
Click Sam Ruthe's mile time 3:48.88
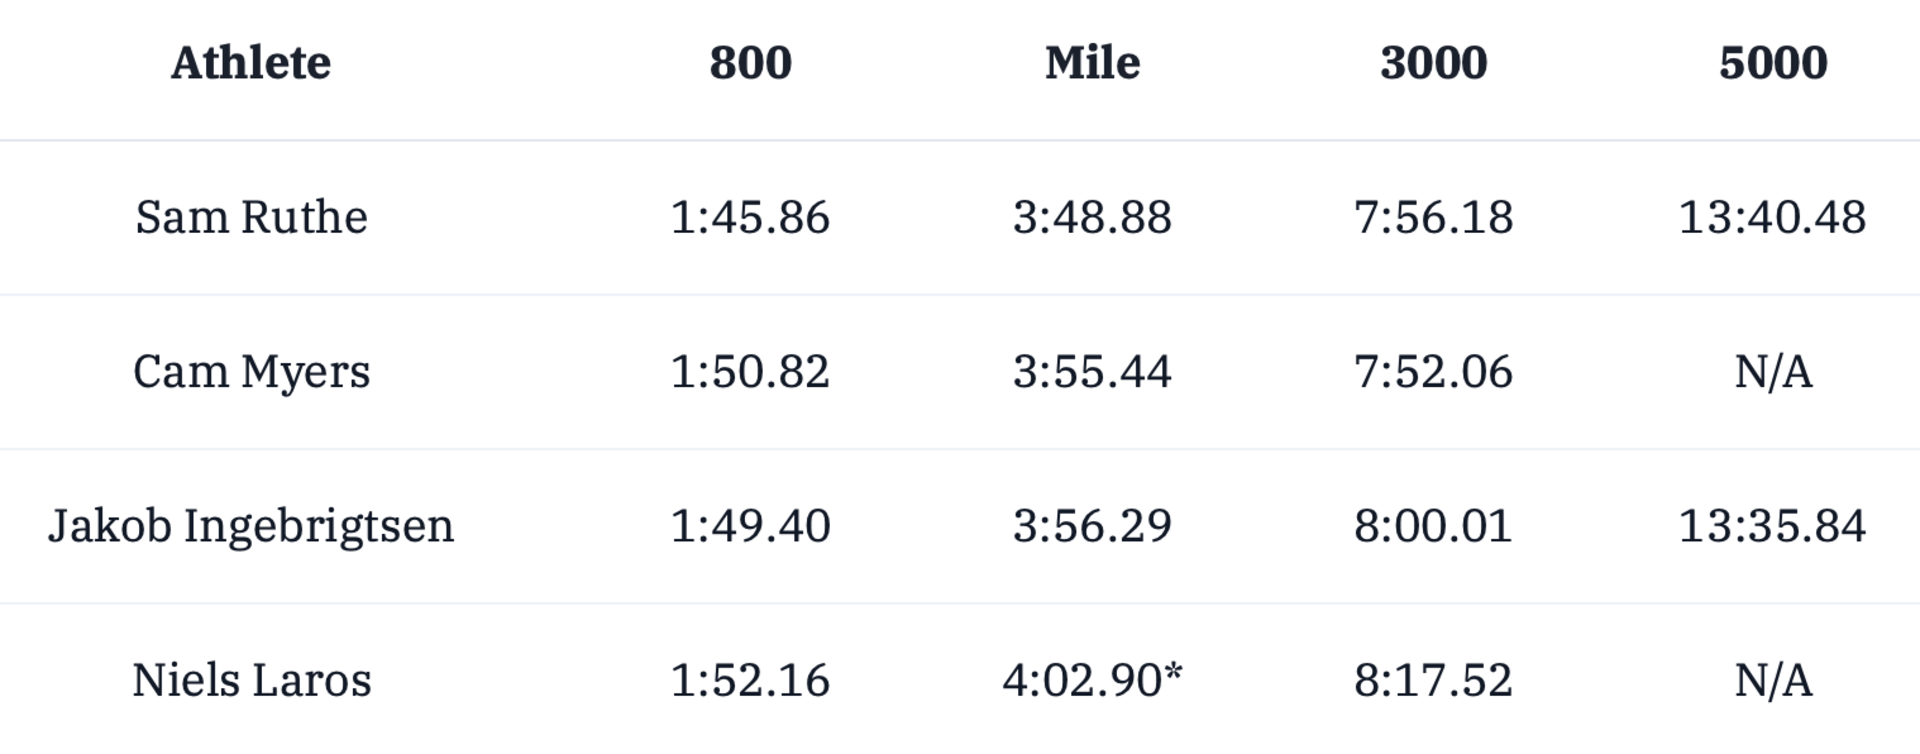click(1092, 217)
